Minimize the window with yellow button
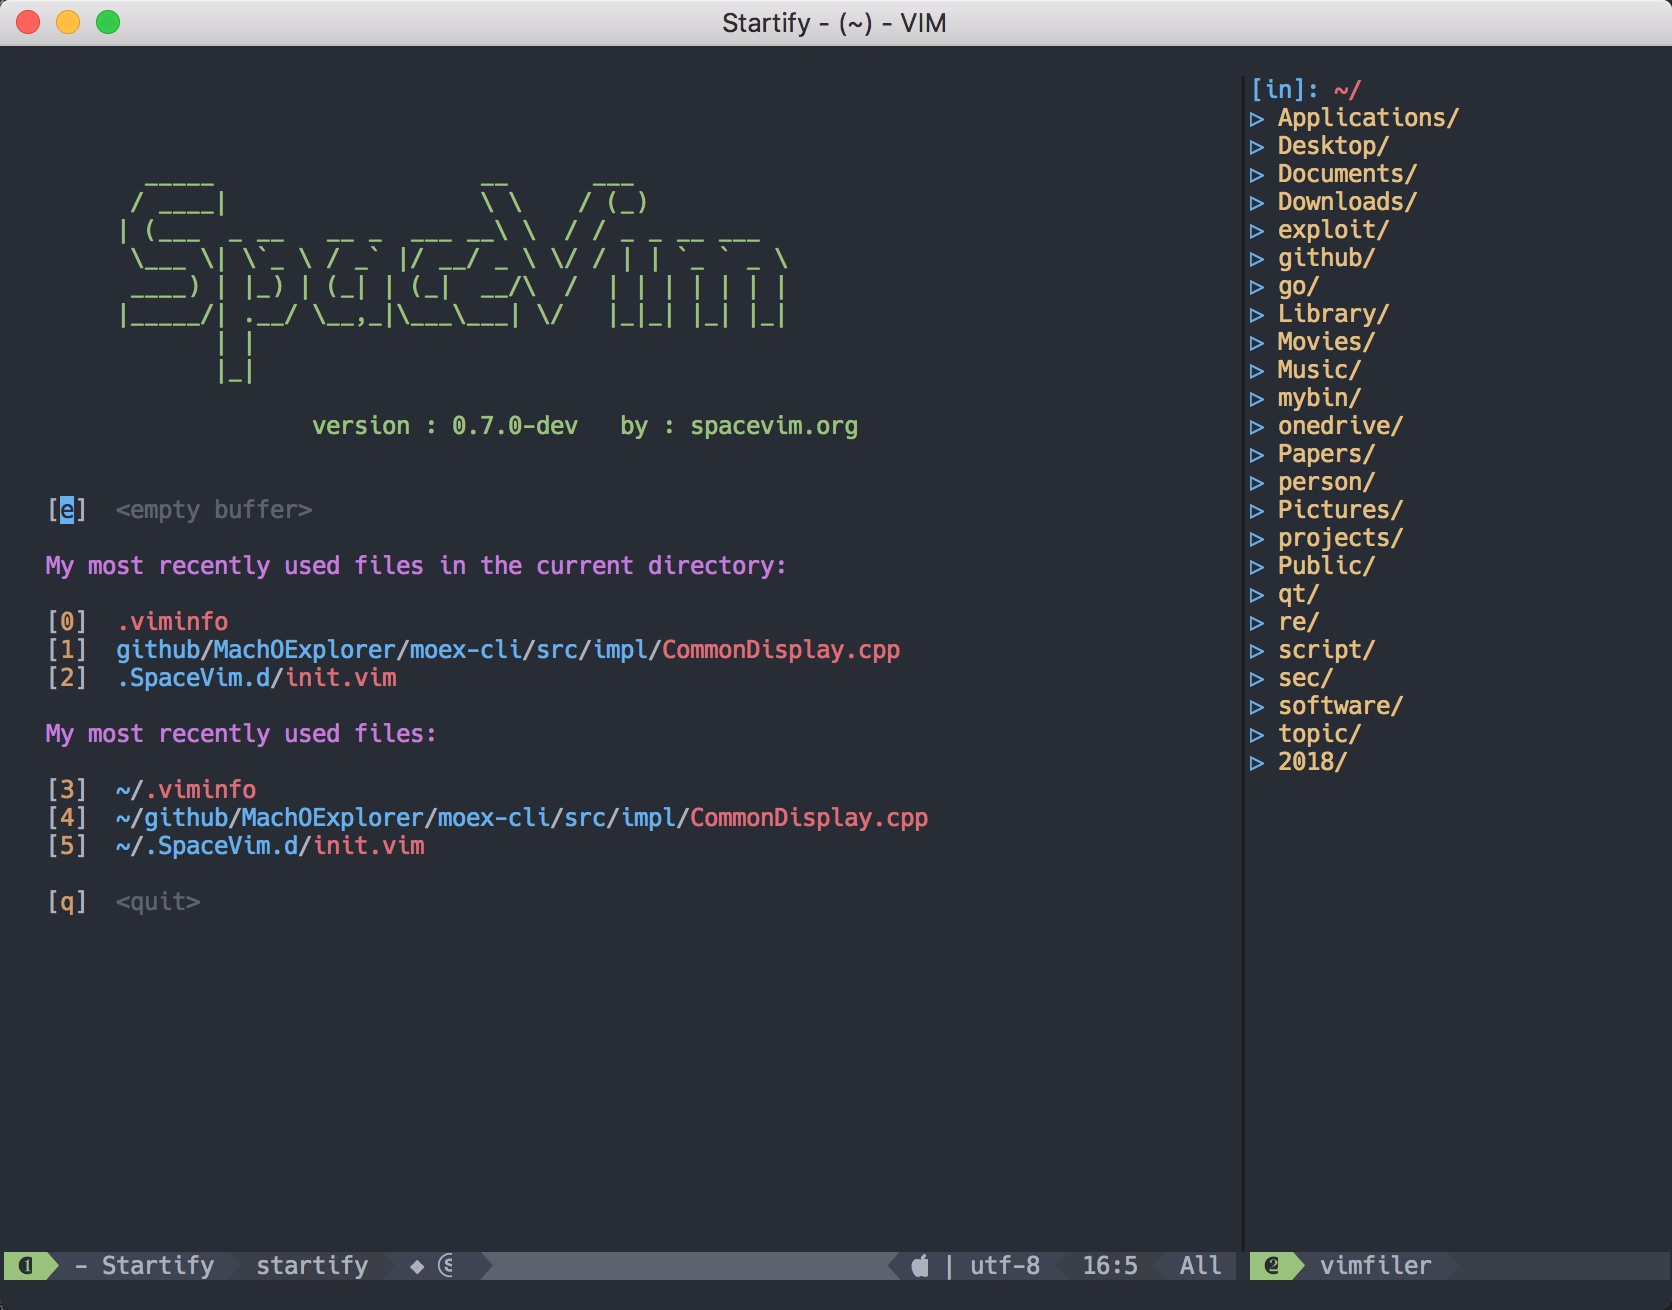Screen dimensions: 1672x1310 coord(68,22)
